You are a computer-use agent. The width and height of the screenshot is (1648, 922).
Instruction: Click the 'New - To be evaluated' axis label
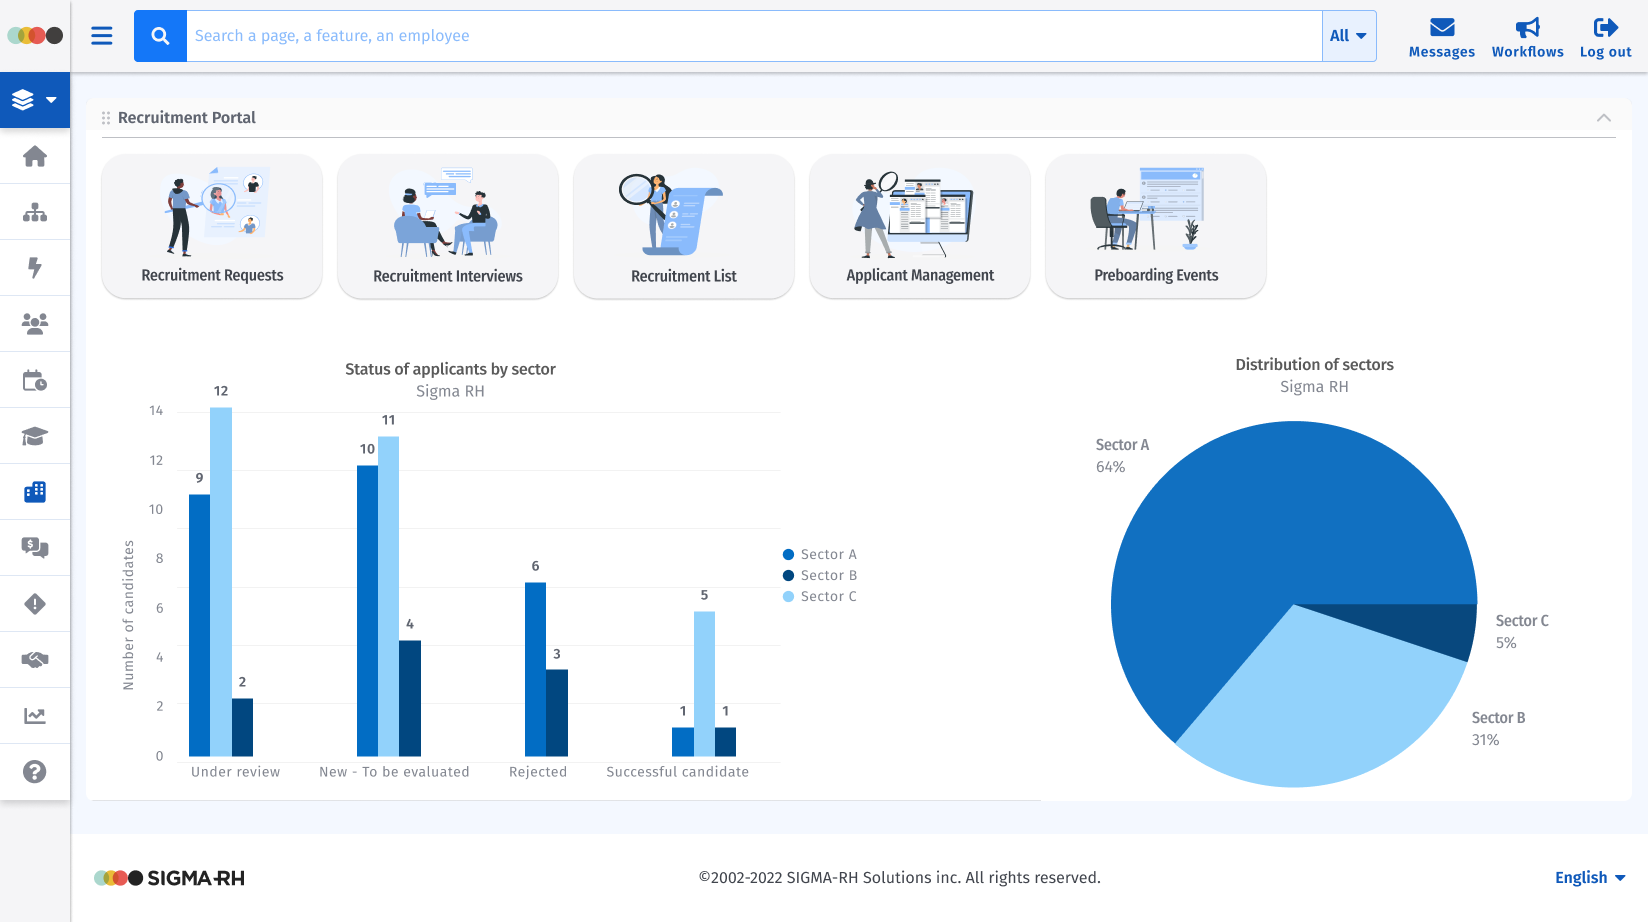[x=394, y=772]
